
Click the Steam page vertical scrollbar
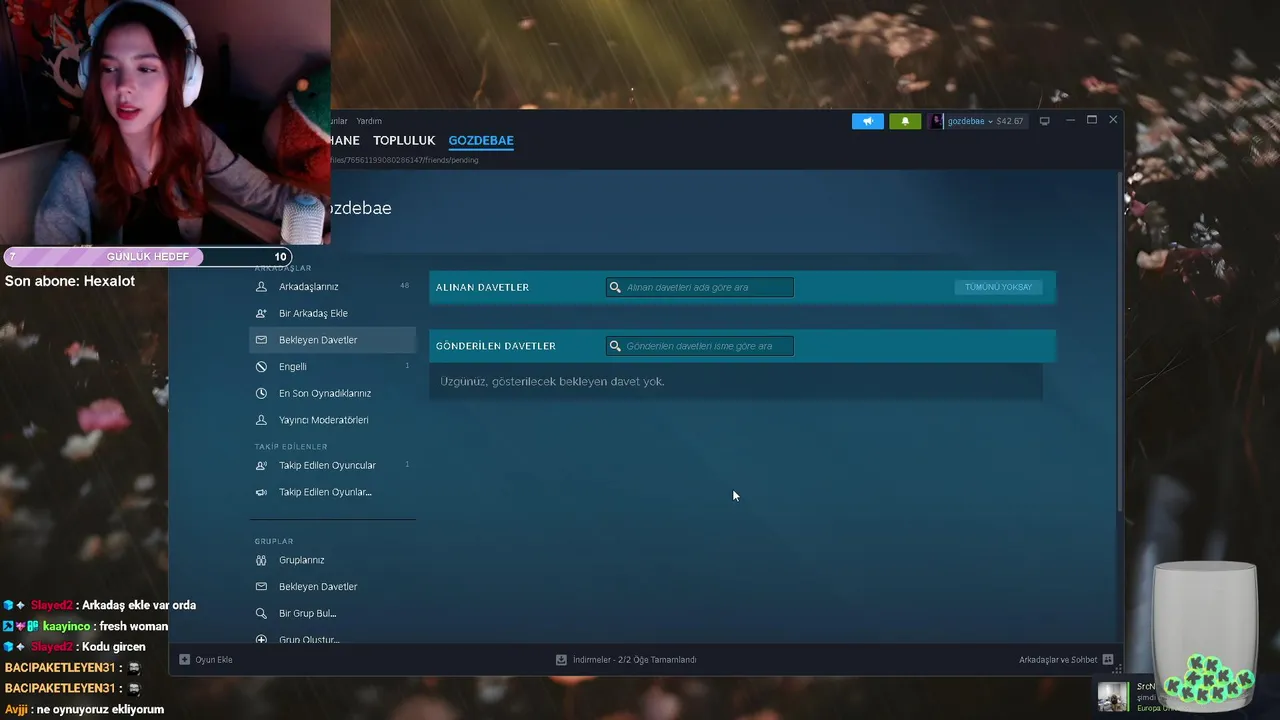coord(1119,342)
